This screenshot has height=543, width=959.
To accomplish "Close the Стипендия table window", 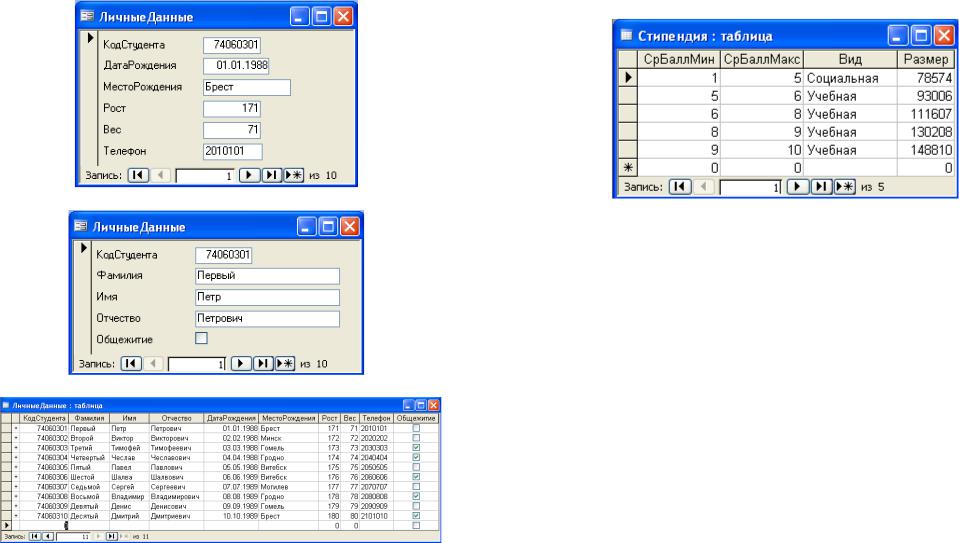I will tap(942, 36).
